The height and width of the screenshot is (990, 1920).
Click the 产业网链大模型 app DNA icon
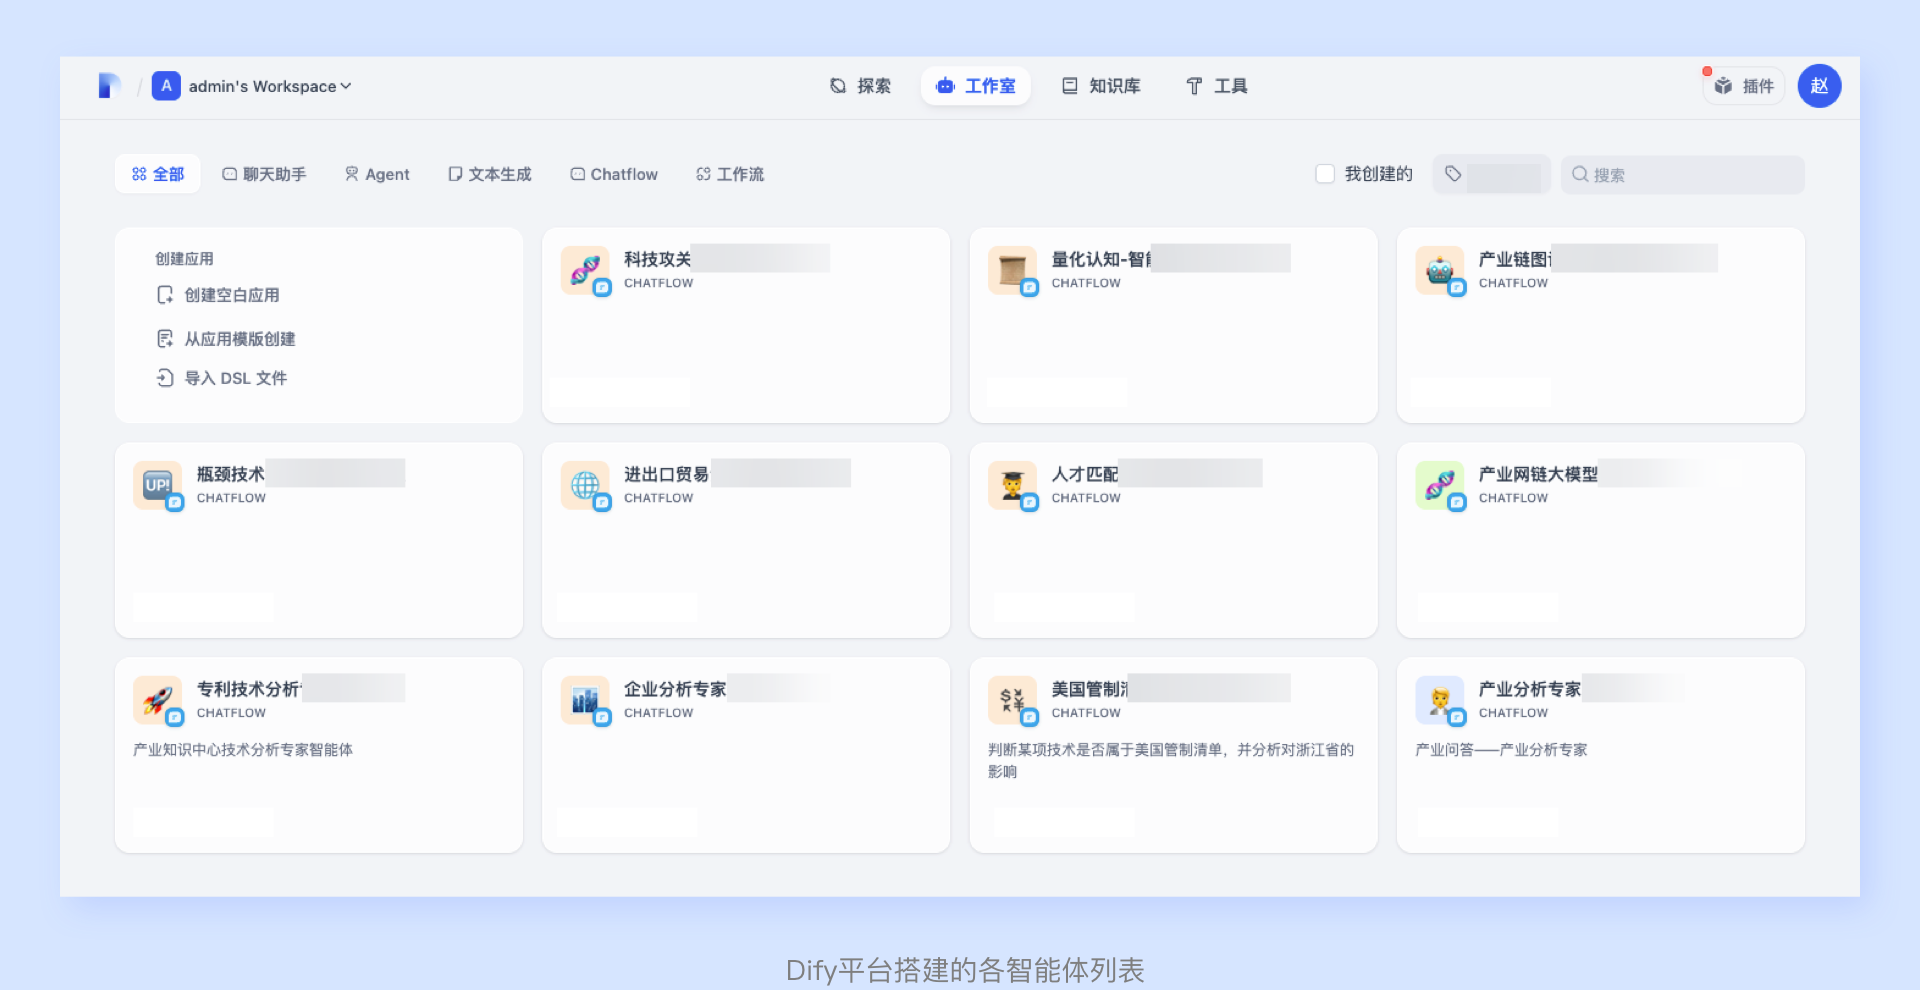(x=1440, y=485)
